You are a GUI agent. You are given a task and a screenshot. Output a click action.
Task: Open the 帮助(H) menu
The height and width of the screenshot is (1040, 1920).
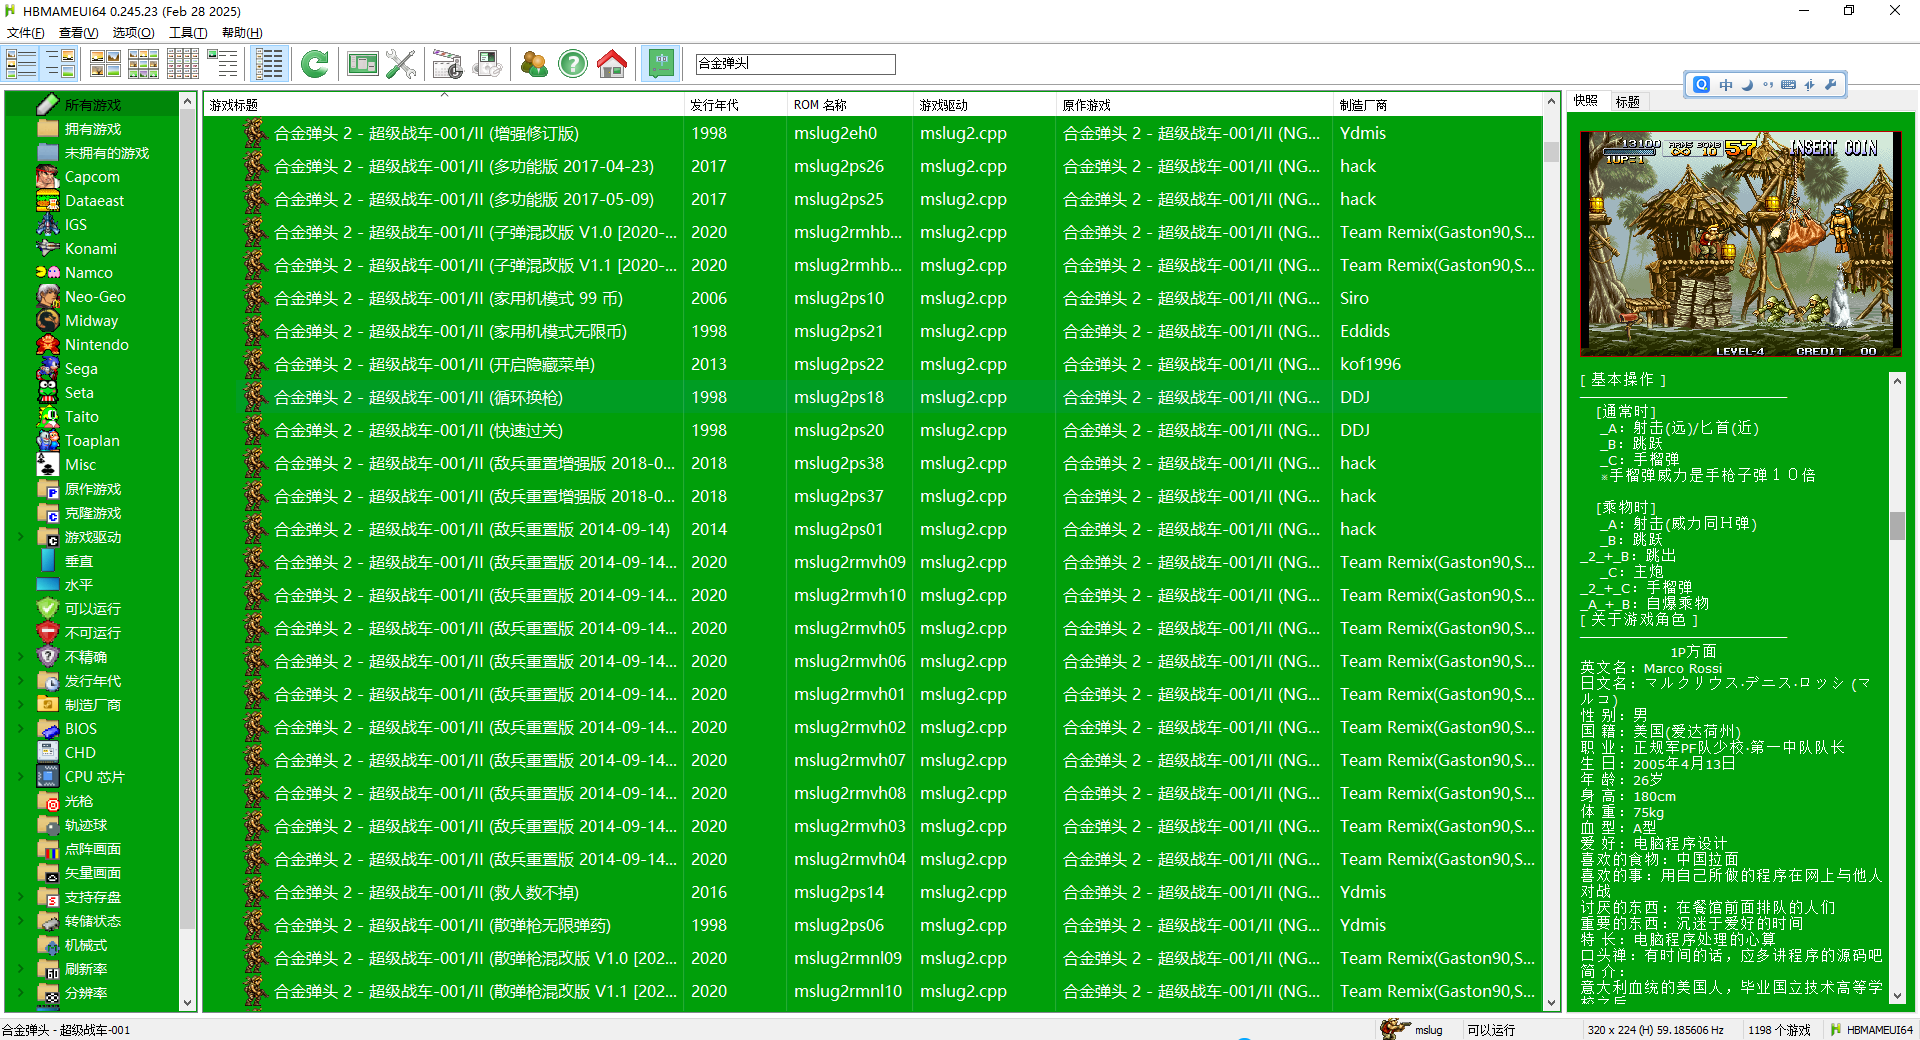pos(242,33)
